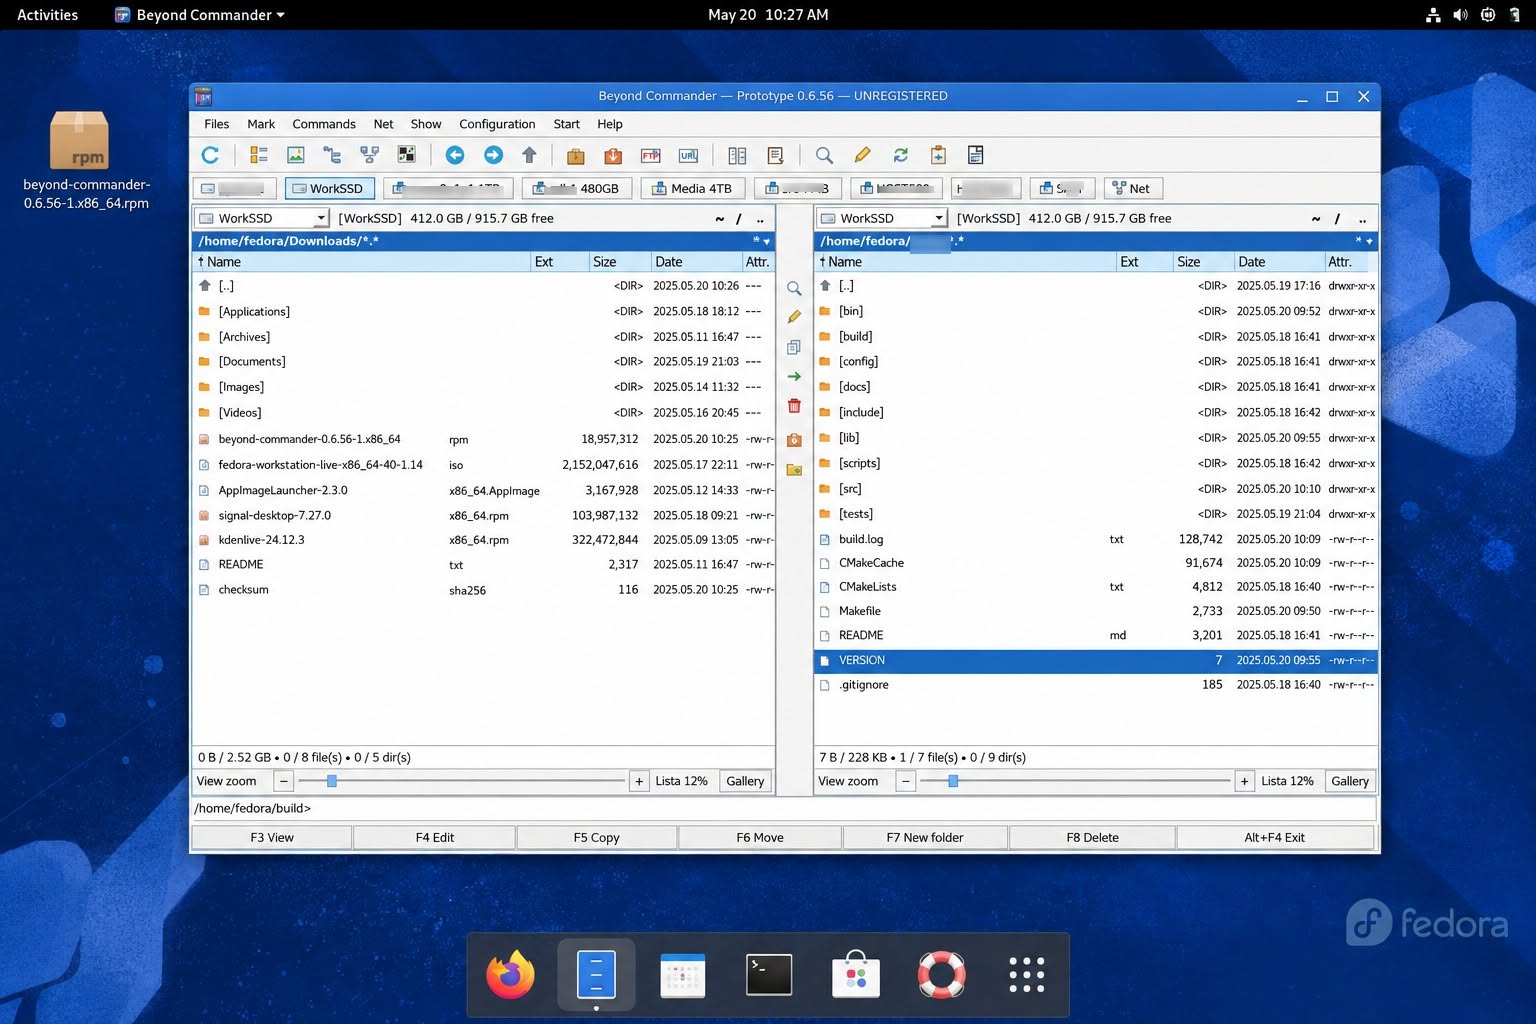Click the black-and-white invert selection toolbar icon
The width and height of the screenshot is (1536, 1024).
point(406,155)
